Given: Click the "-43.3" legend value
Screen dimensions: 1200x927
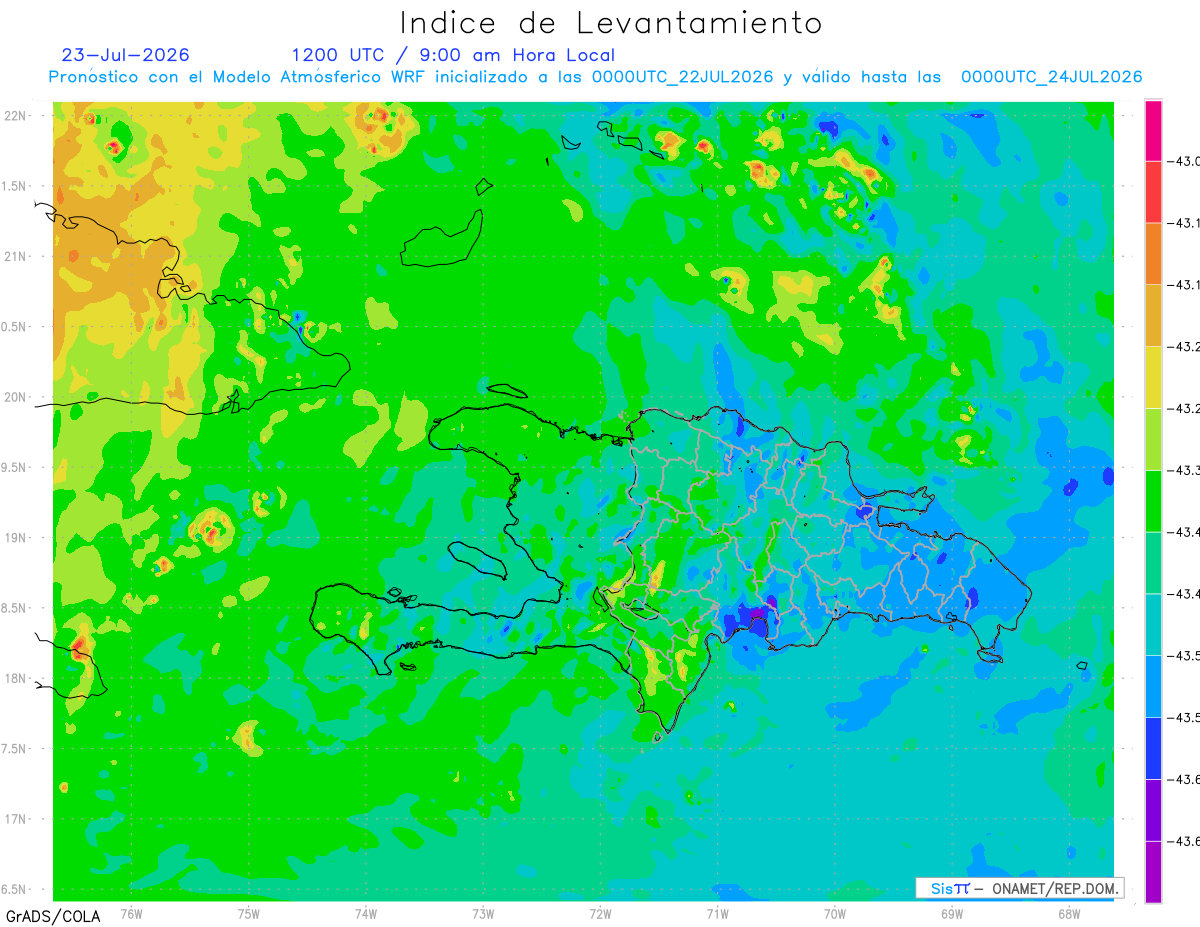Looking at the screenshot, I should (1186, 470).
